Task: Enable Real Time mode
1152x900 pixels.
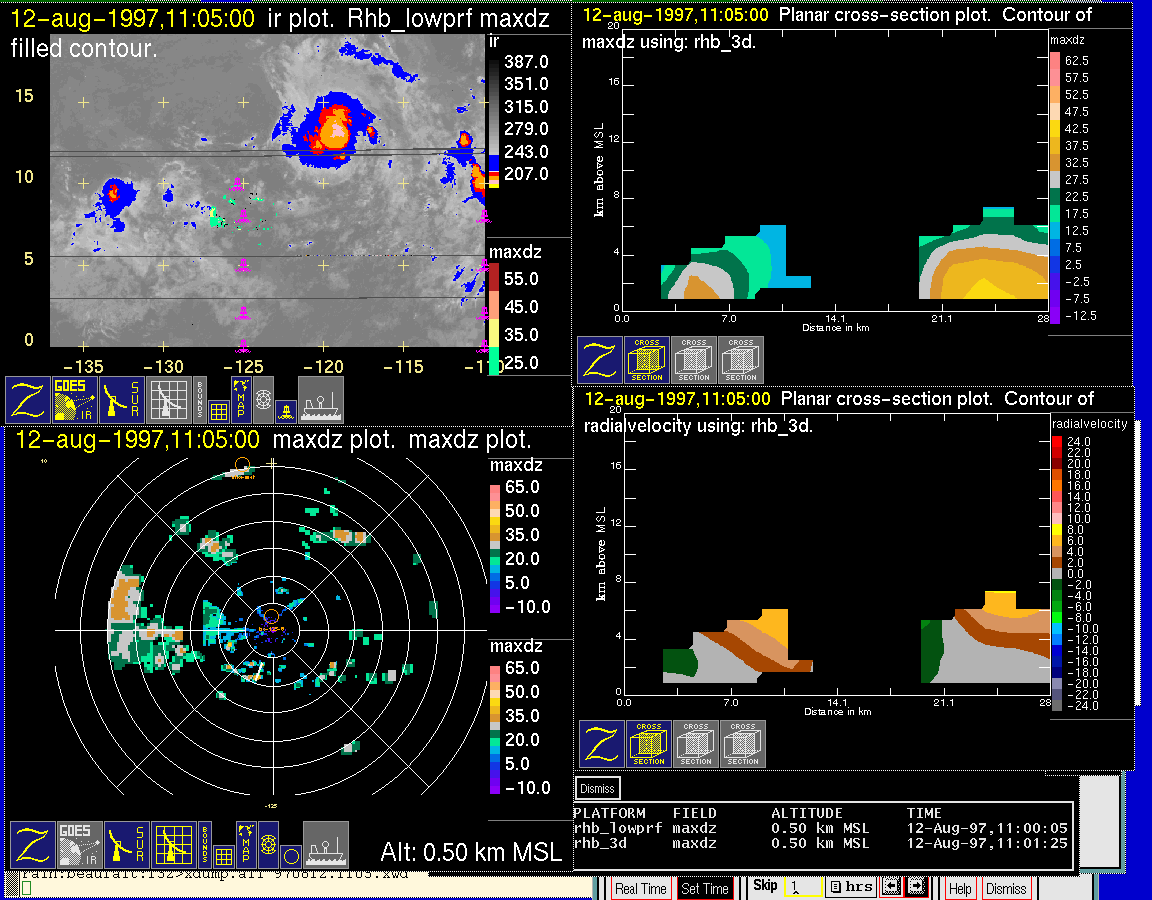Action: pos(640,888)
